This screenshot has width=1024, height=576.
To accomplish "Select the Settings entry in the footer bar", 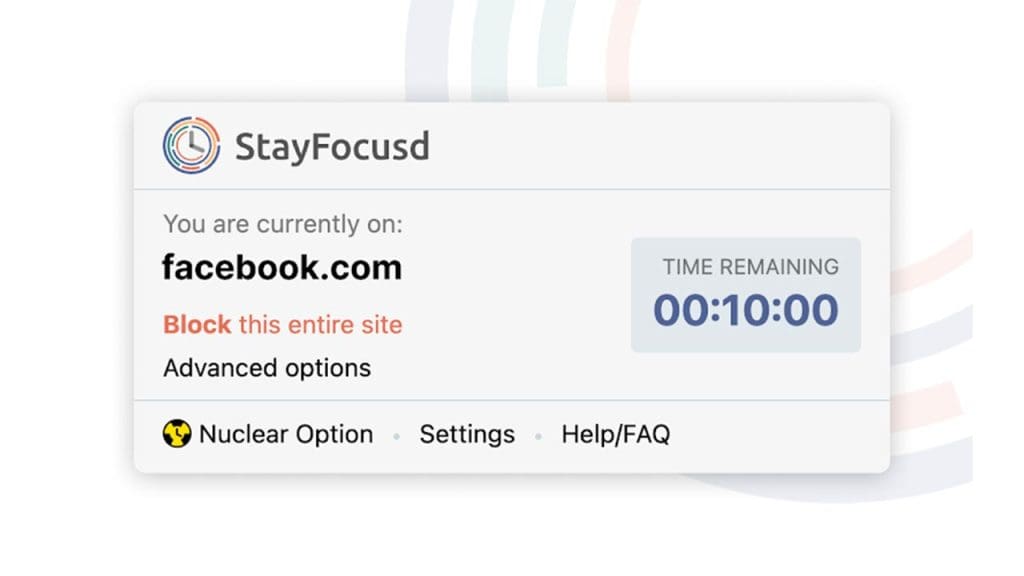I will pos(466,434).
